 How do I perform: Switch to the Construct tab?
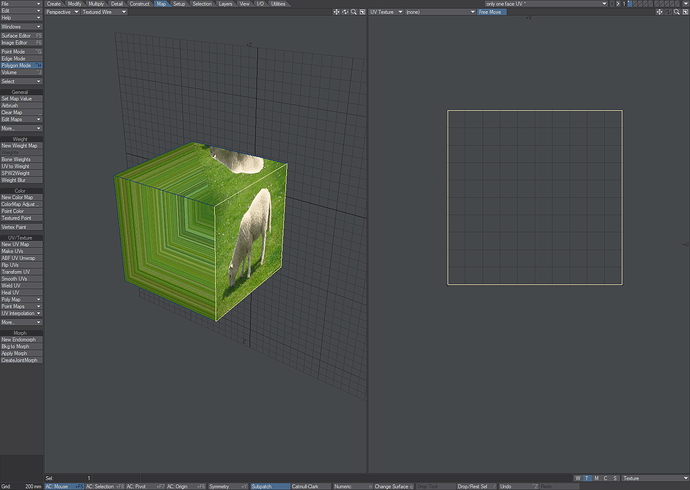coord(139,4)
